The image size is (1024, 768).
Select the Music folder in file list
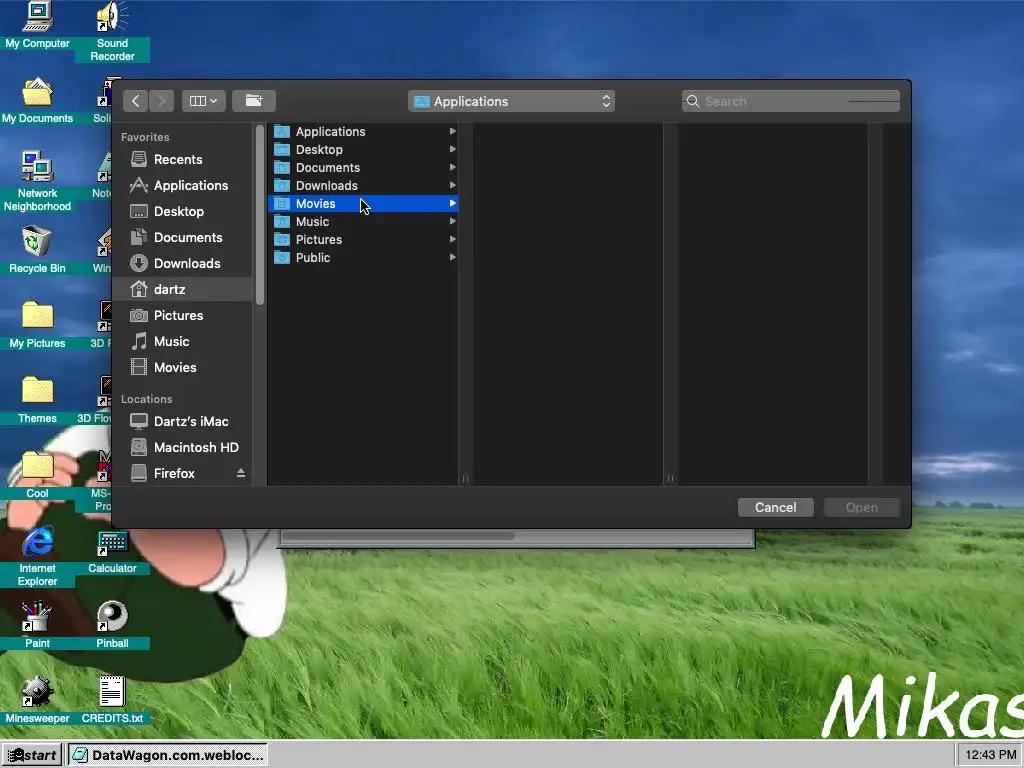[363, 221]
